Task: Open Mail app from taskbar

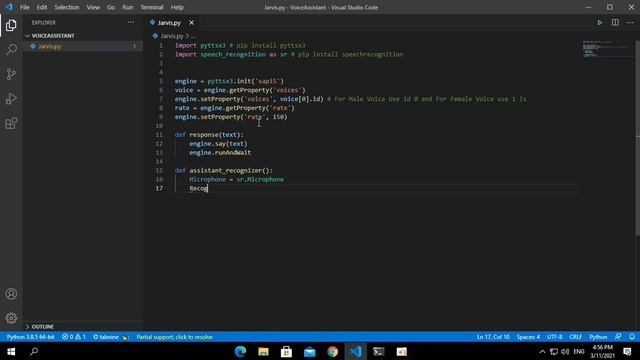Action: [x=309, y=351]
